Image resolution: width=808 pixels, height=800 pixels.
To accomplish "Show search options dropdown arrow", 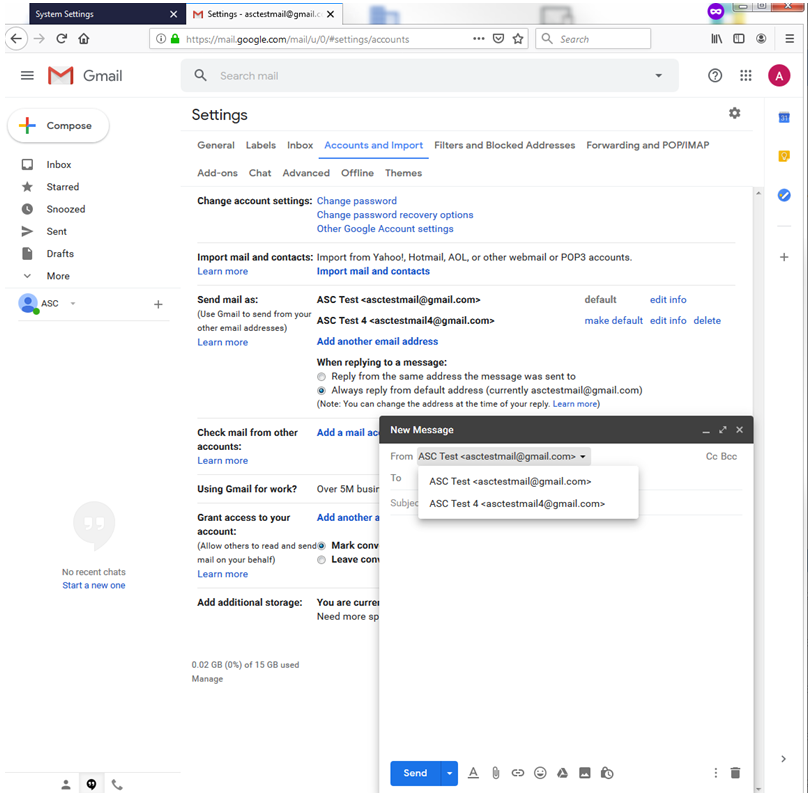I will tap(658, 76).
